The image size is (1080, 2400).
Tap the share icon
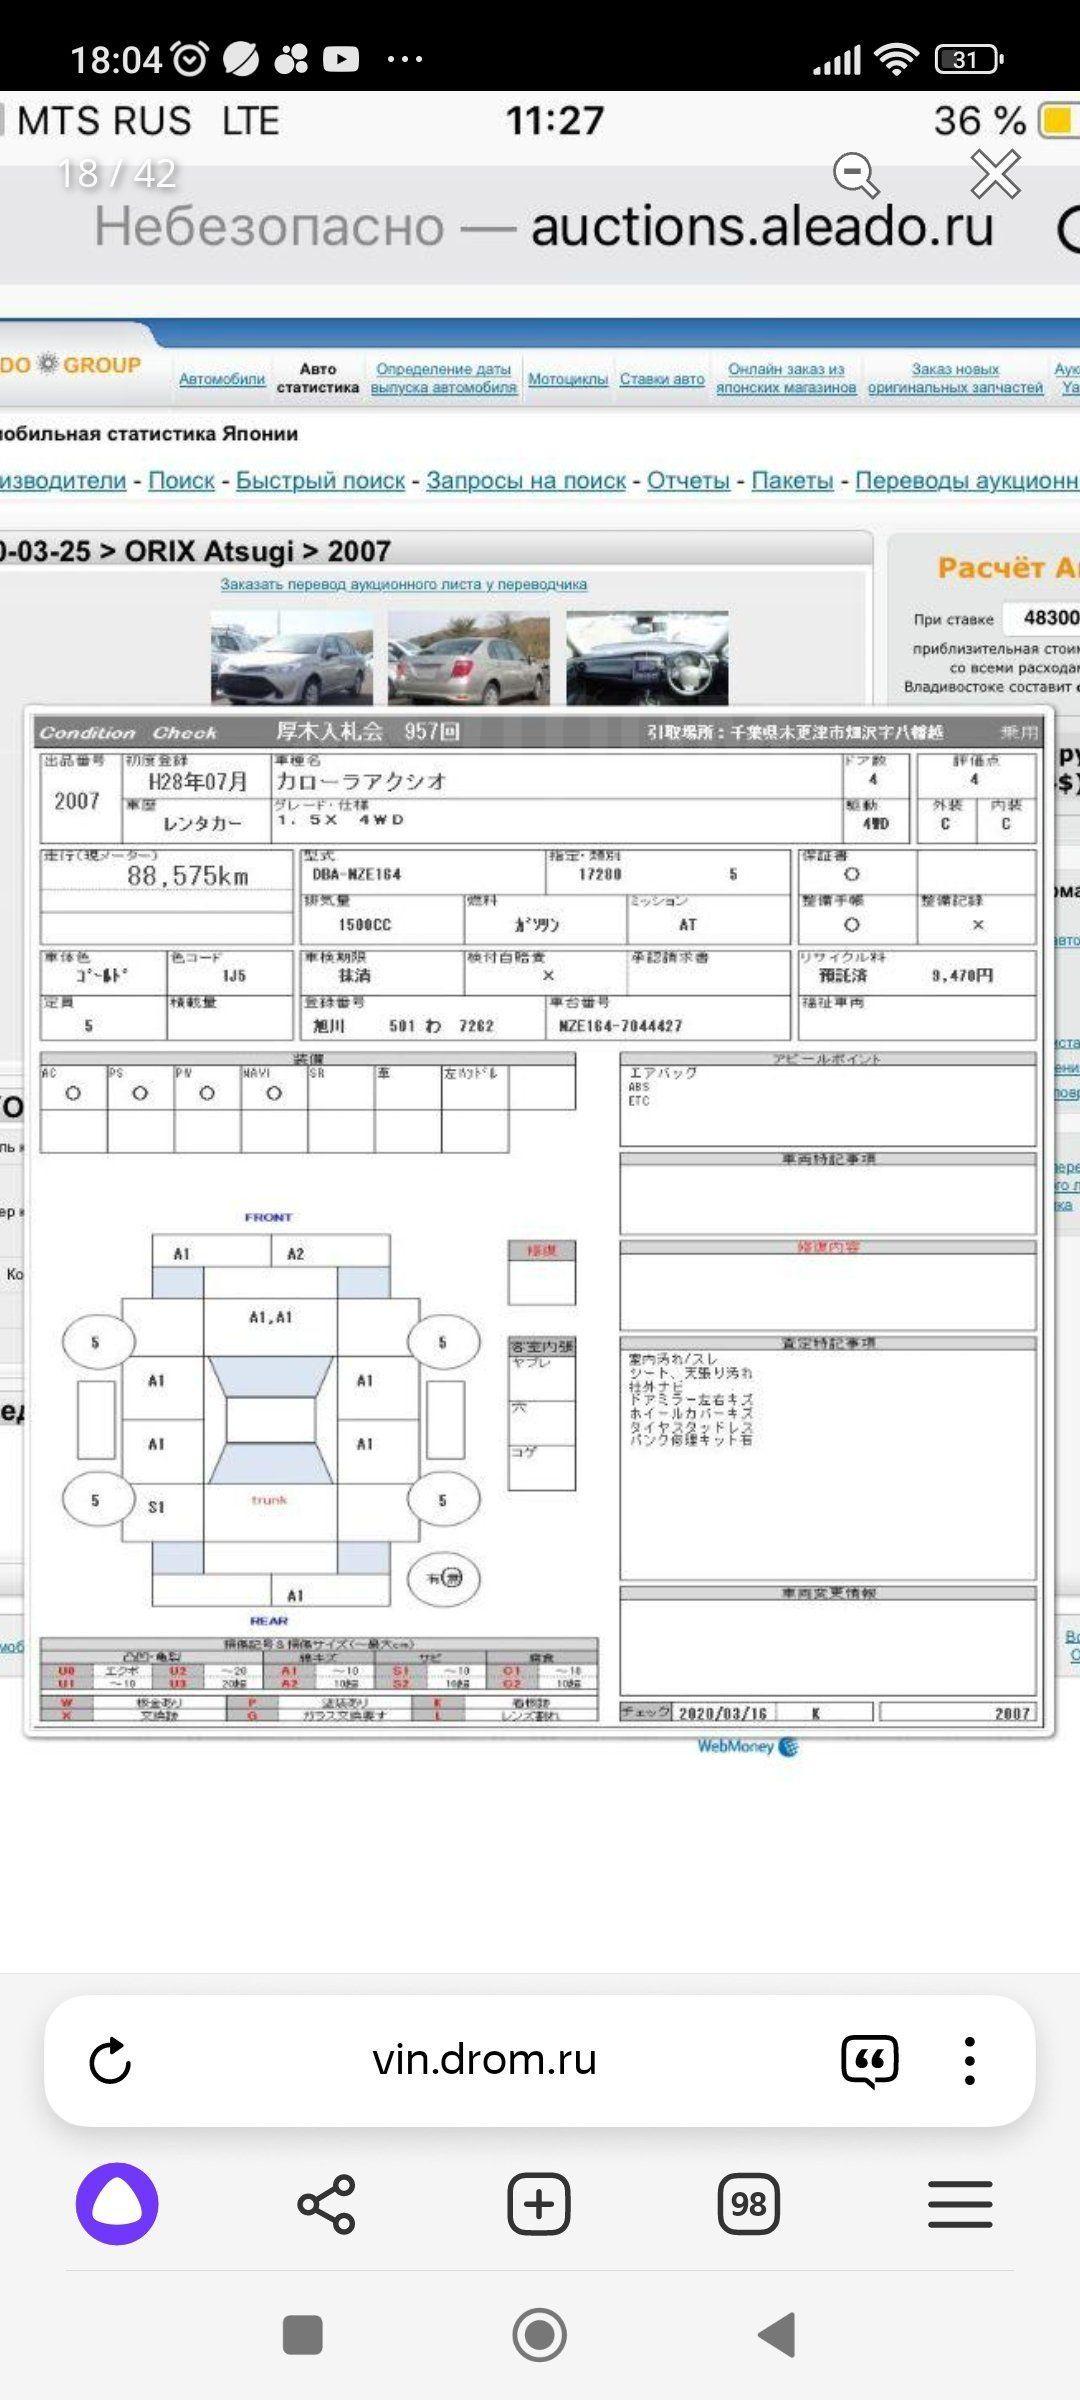click(x=327, y=2204)
